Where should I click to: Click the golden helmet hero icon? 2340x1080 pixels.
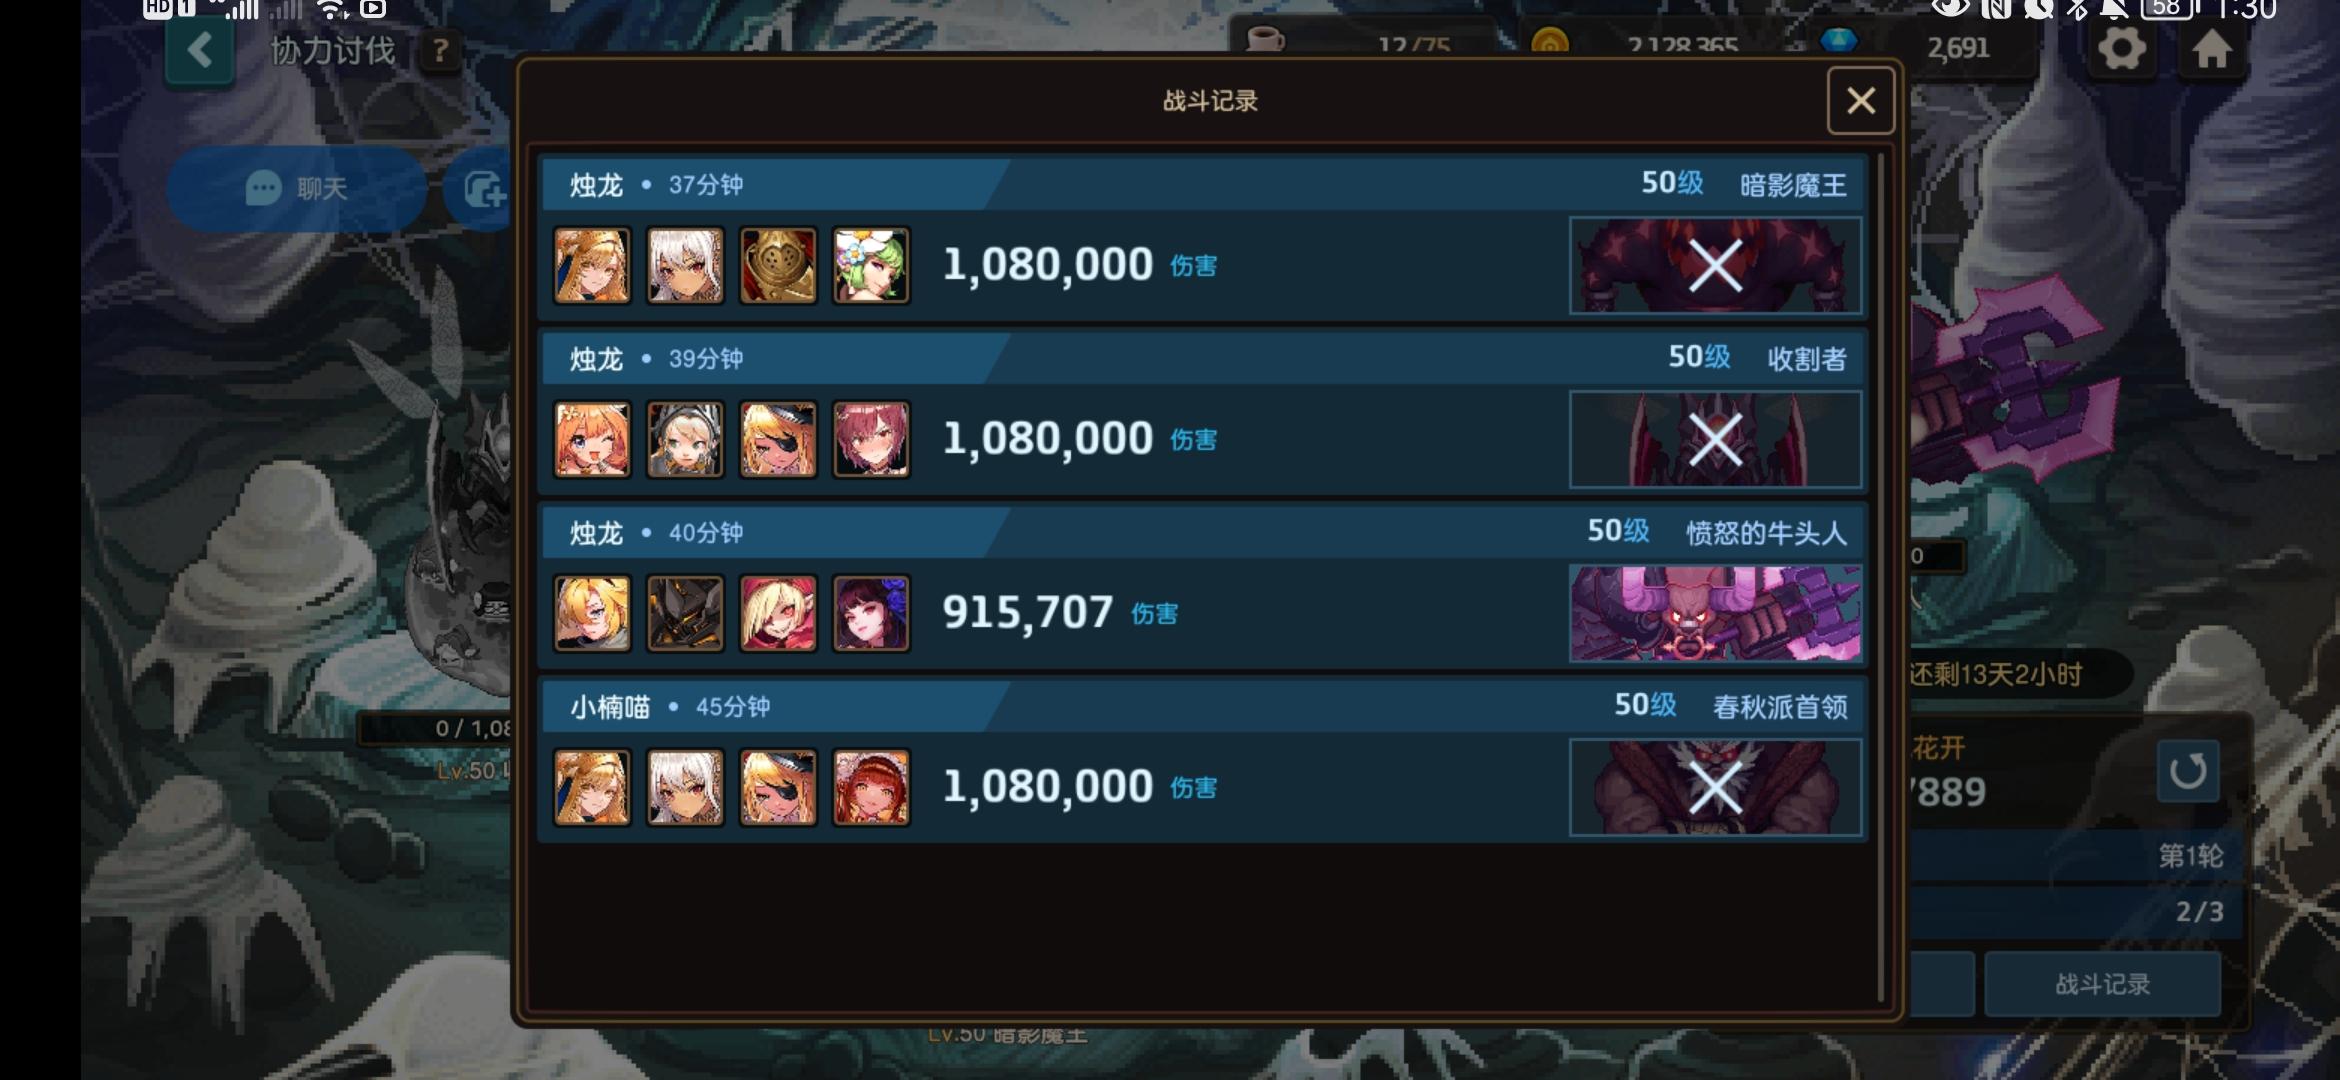[778, 265]
